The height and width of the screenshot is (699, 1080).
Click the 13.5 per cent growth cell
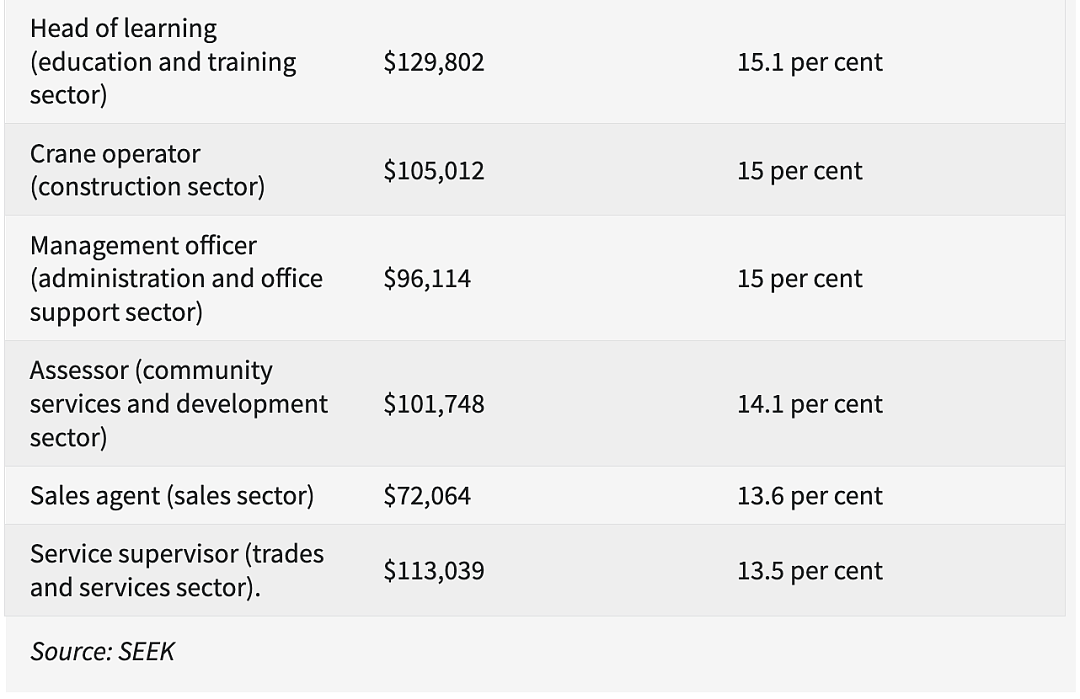click(809, 570)
